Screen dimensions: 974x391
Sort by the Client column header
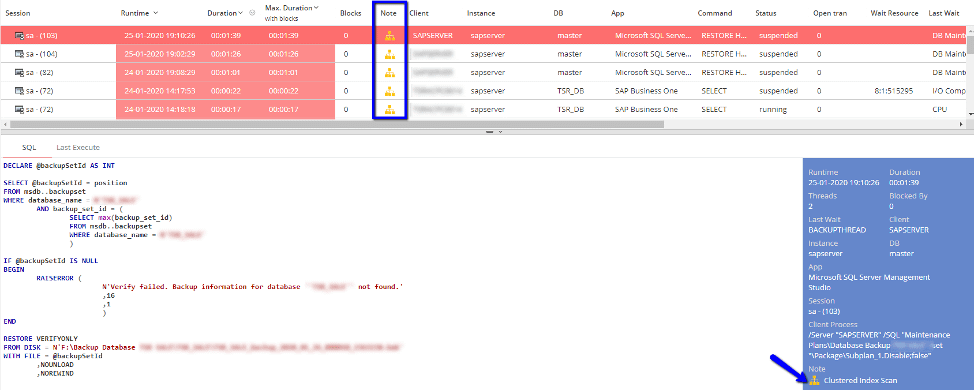[x=419, y=13]
